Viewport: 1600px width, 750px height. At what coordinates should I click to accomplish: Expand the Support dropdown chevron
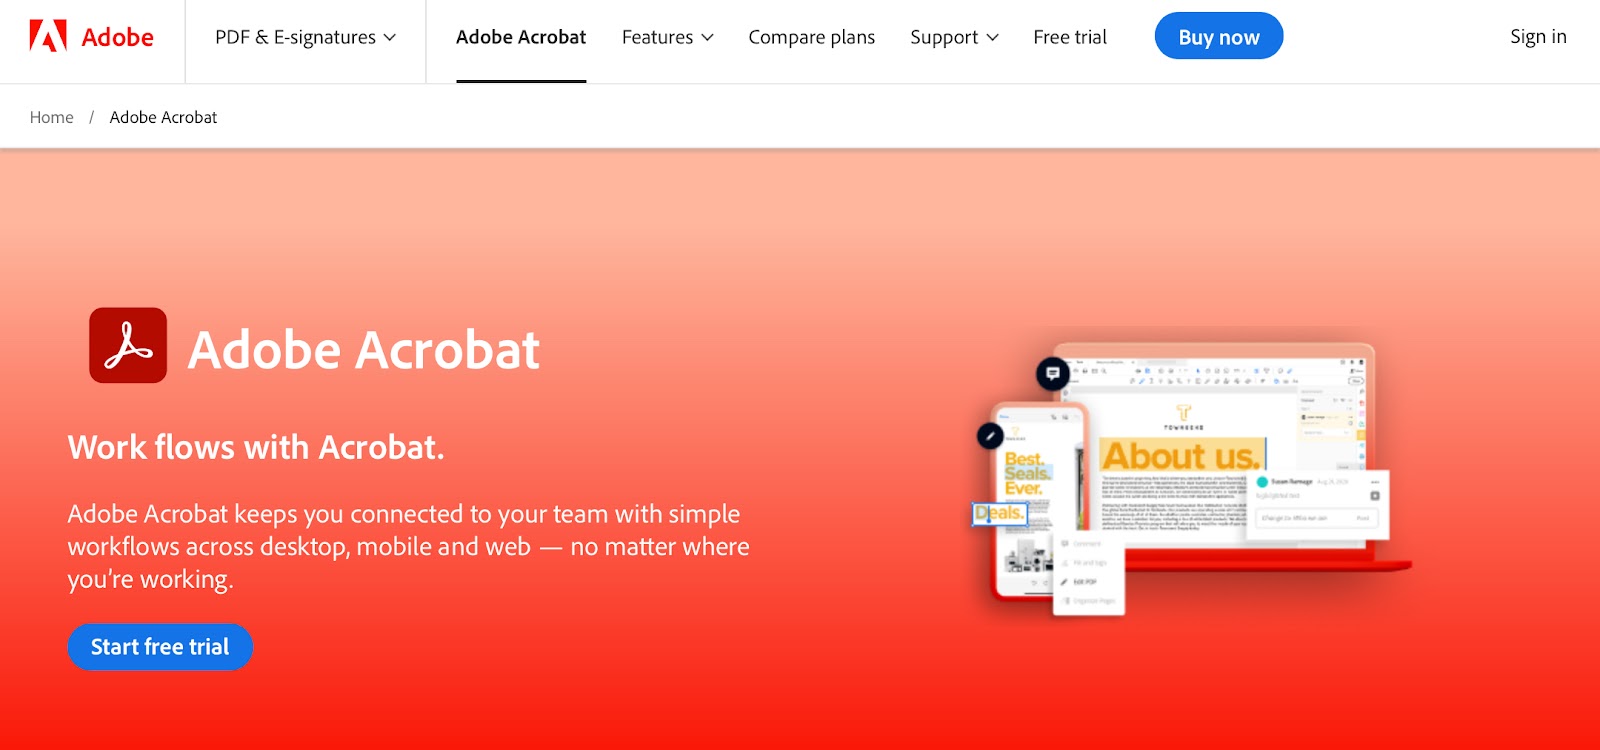992,37
